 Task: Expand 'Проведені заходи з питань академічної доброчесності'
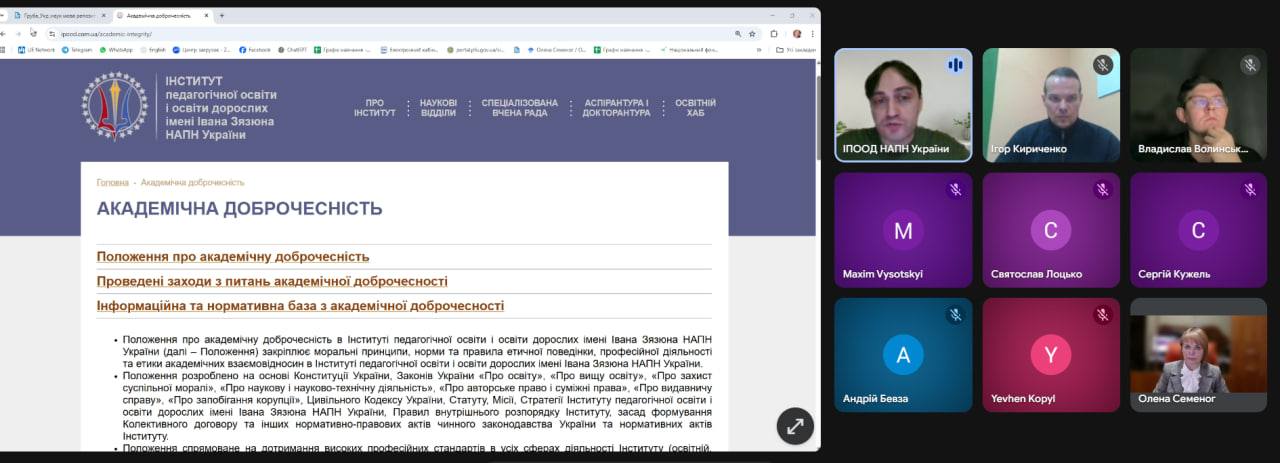272,282
